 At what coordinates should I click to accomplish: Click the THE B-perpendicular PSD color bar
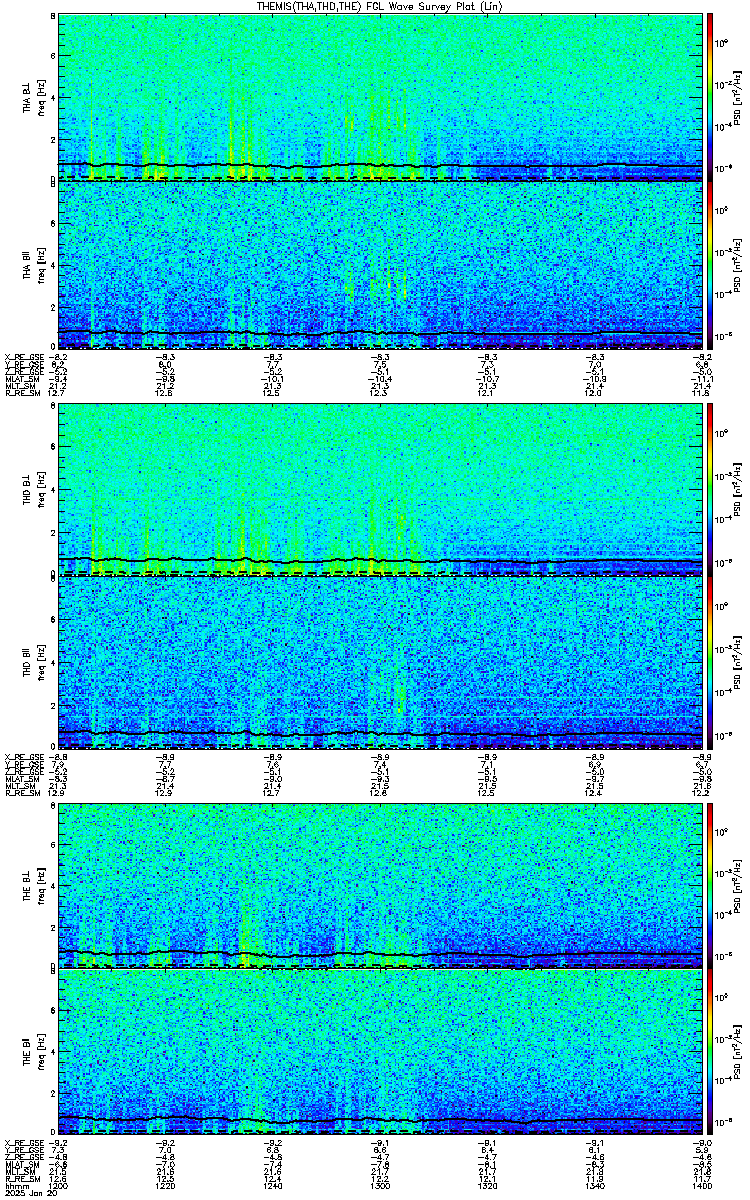711,885
